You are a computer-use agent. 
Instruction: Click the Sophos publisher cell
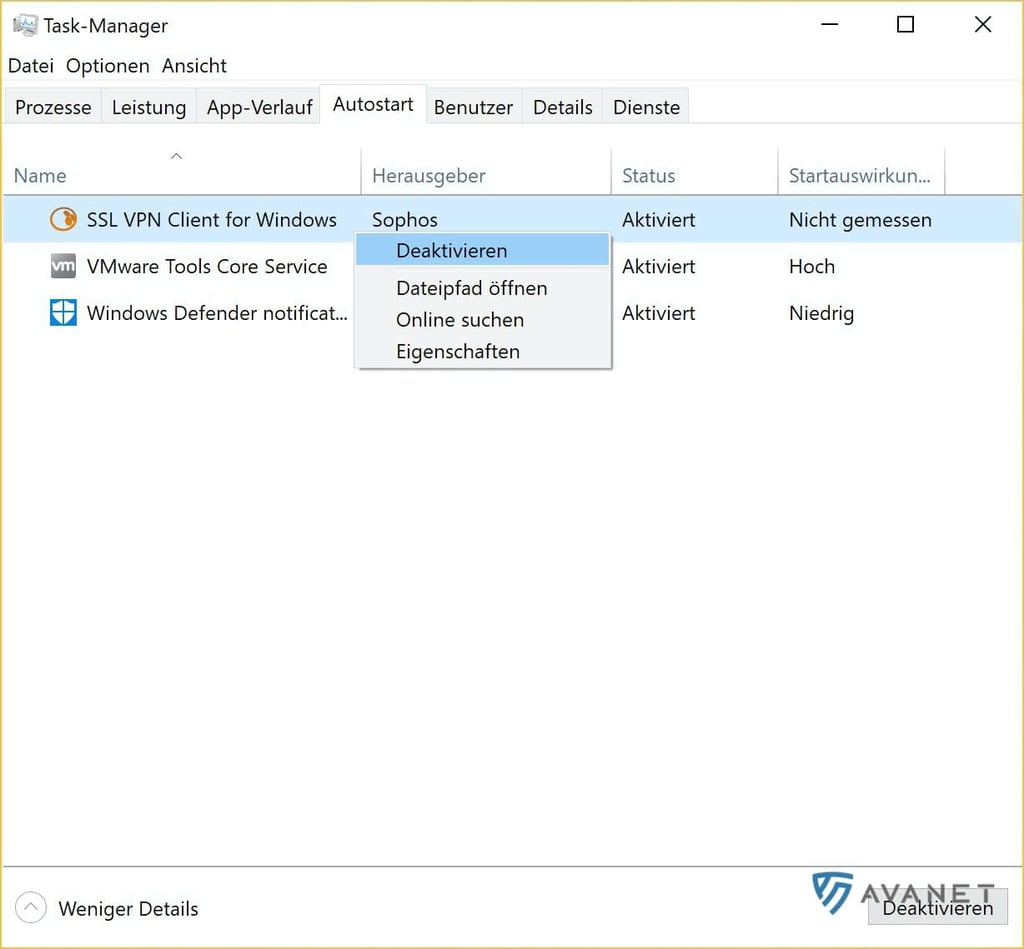pos(404,219)
